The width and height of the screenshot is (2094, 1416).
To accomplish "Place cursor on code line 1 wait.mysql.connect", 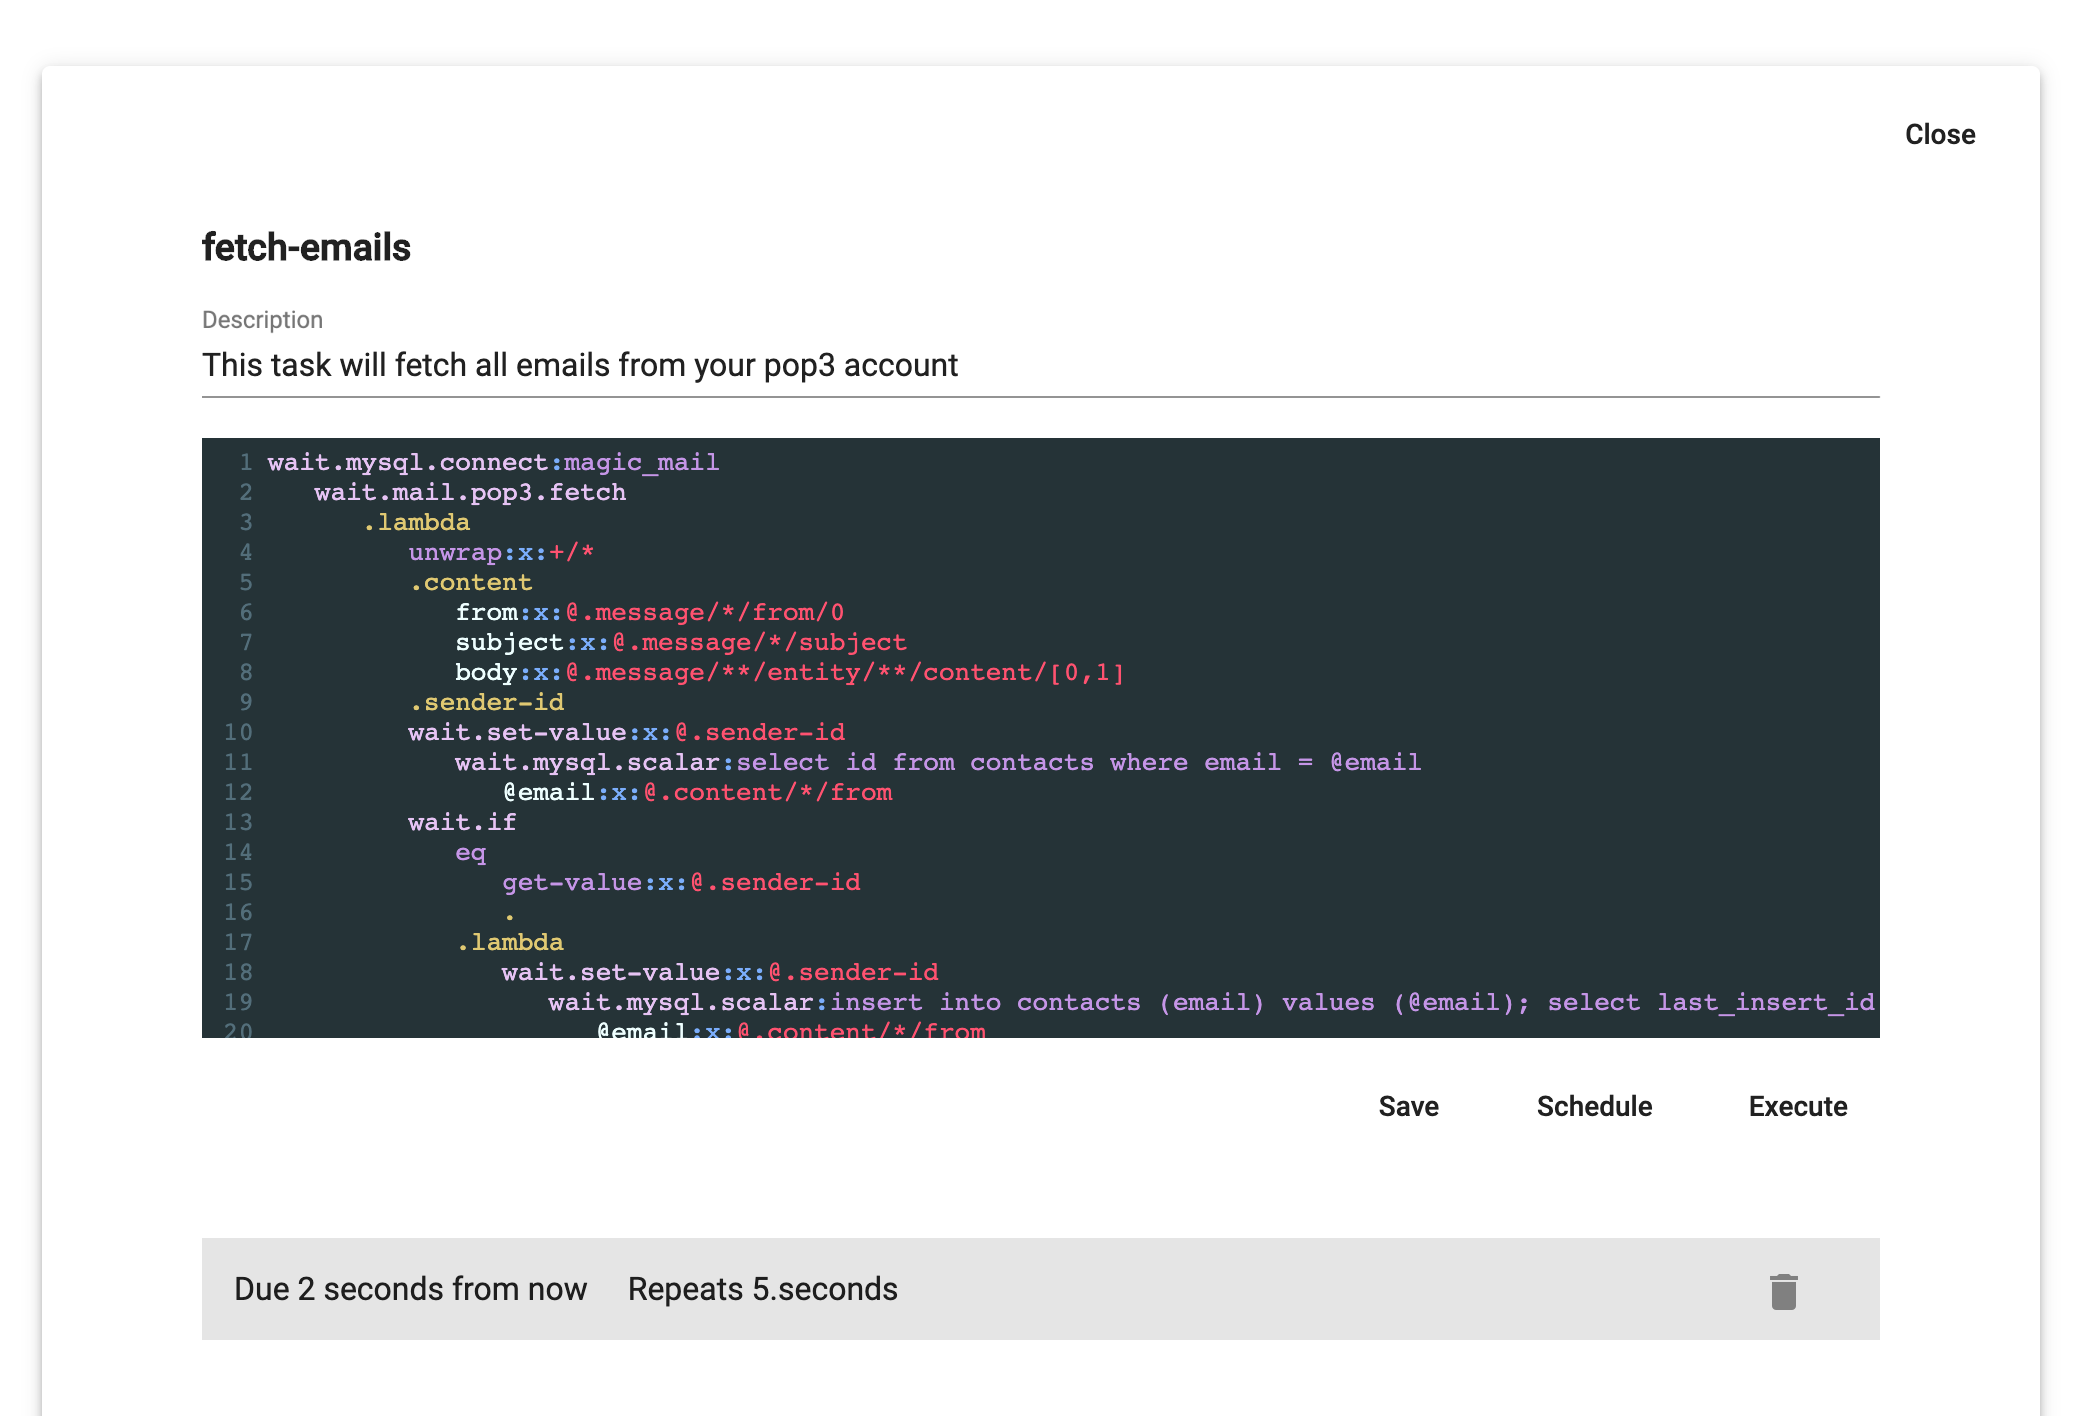I will (x=492, y=462).
